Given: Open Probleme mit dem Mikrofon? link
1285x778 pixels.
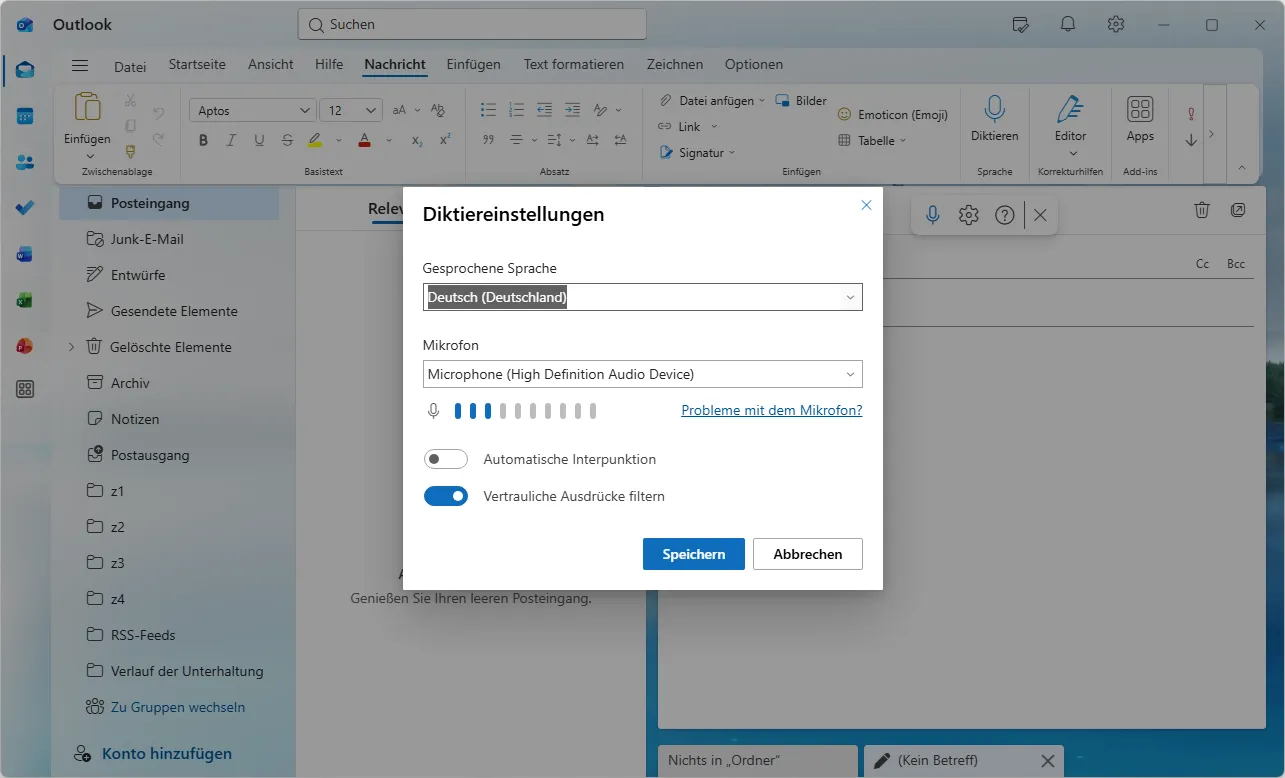Looking at the screenshot, I should click(772, 410).
